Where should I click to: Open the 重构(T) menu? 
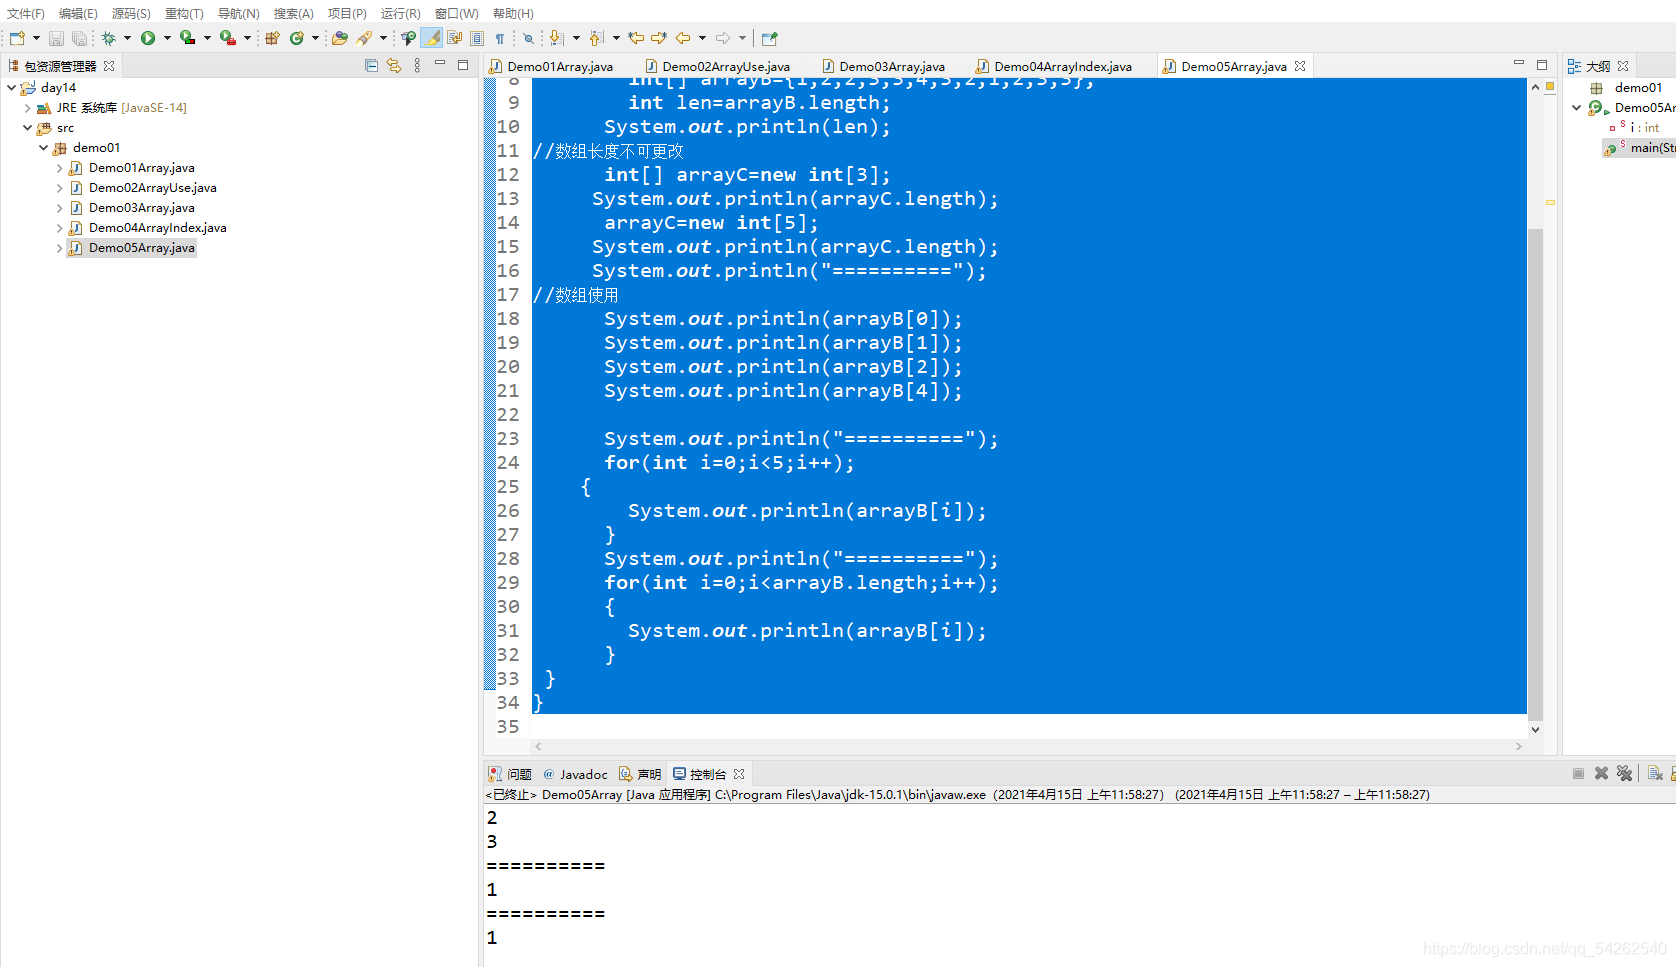(x=184, y=13)
